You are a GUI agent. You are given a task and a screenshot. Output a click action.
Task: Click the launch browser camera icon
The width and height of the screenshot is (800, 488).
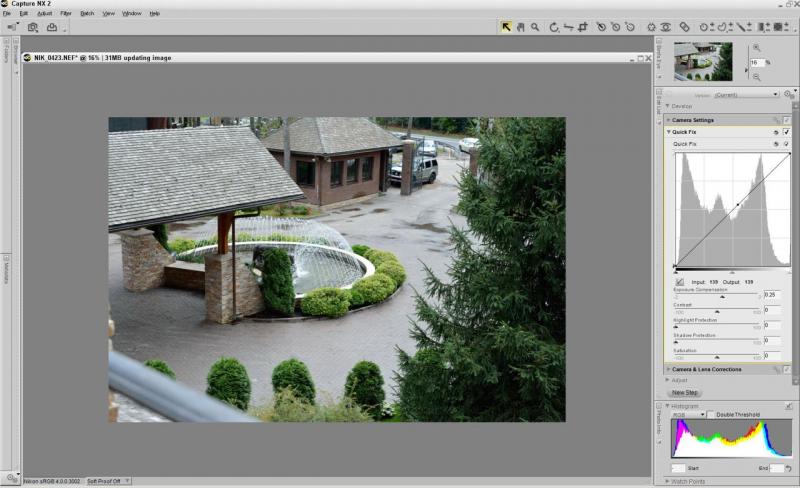(x=33, y=28)
